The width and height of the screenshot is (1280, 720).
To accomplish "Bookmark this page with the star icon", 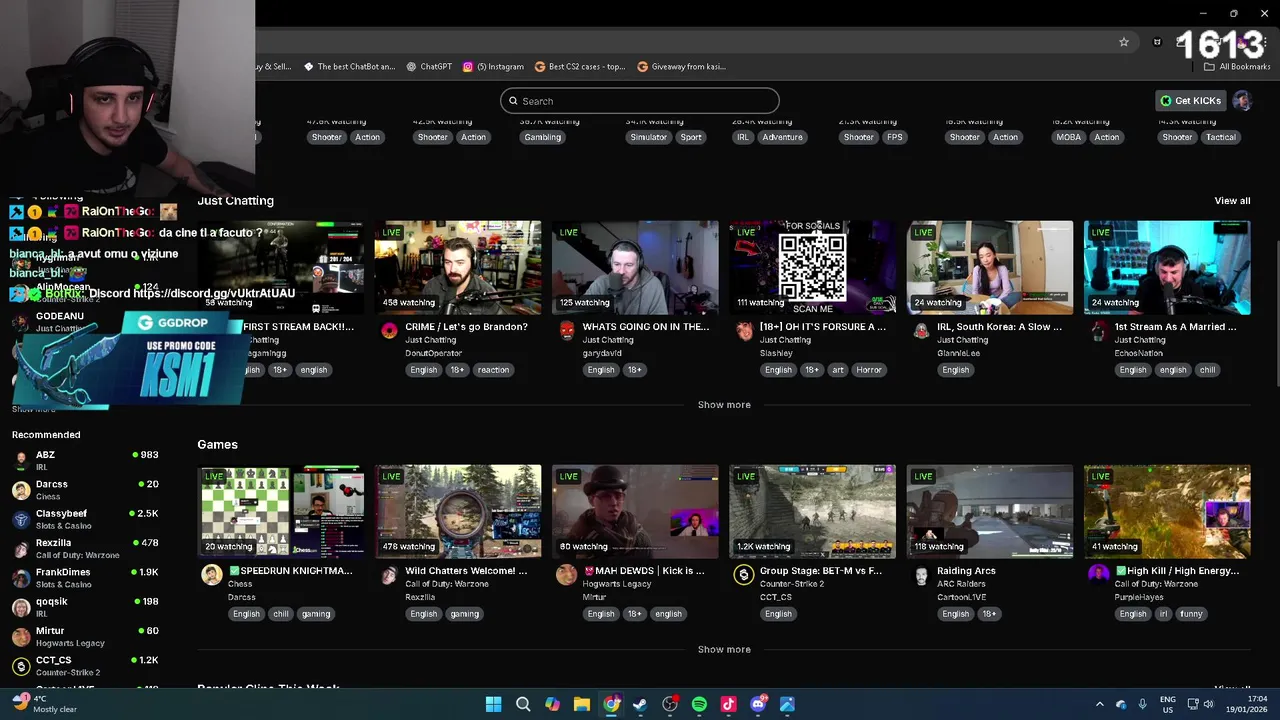I will pyautogui.click(x=1124, y=42).
